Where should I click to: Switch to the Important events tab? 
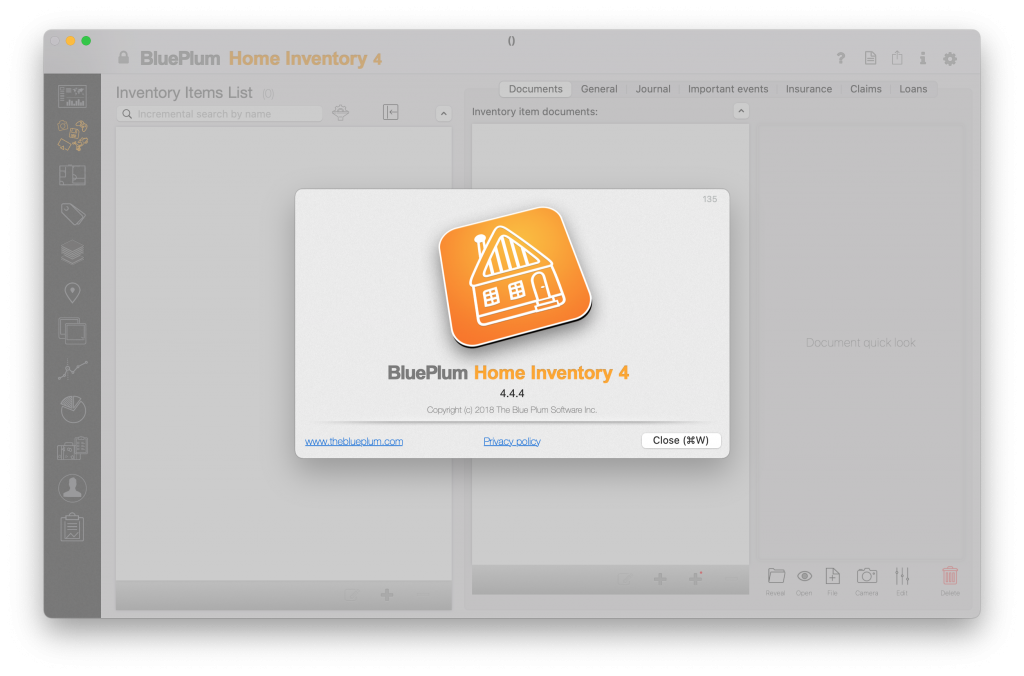tap(728, 89)
